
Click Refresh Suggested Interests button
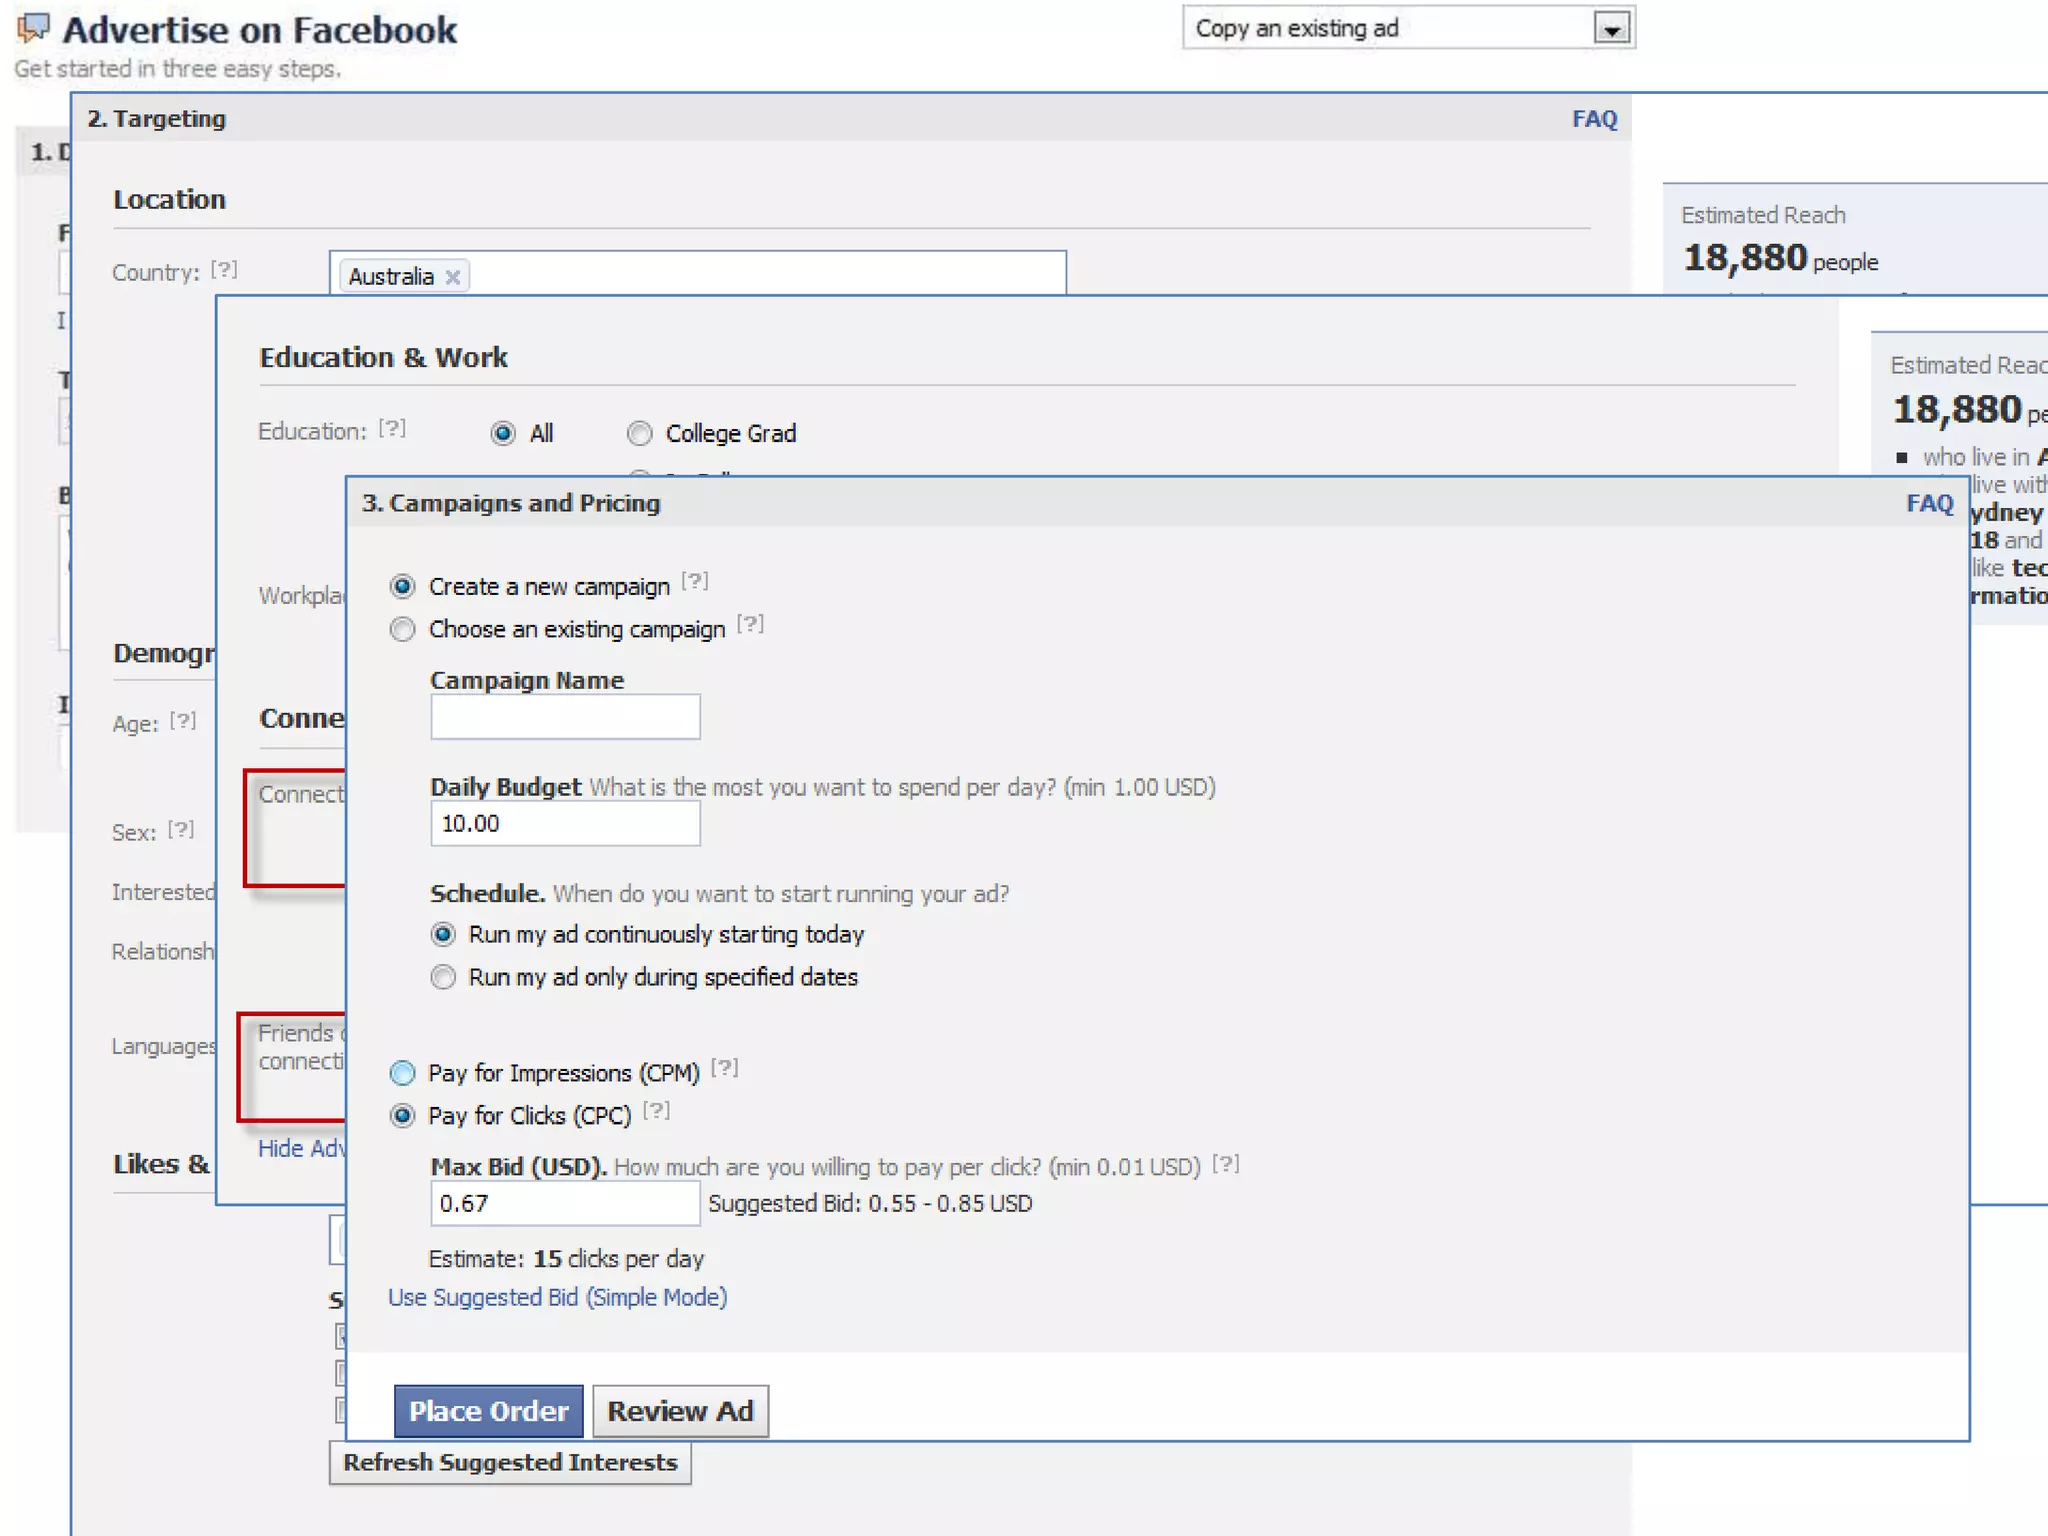(x=510, y=1463)
